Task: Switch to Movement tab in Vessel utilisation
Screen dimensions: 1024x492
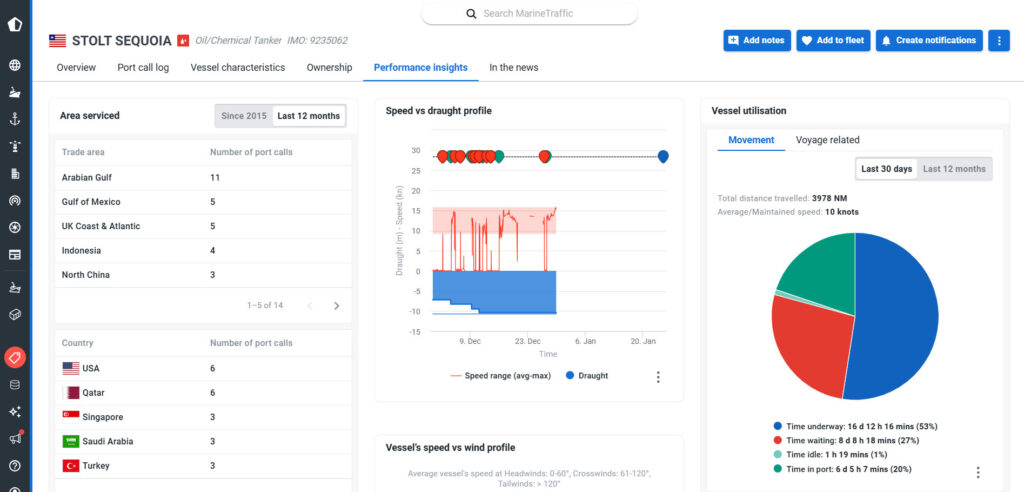Action: (751, 140)
